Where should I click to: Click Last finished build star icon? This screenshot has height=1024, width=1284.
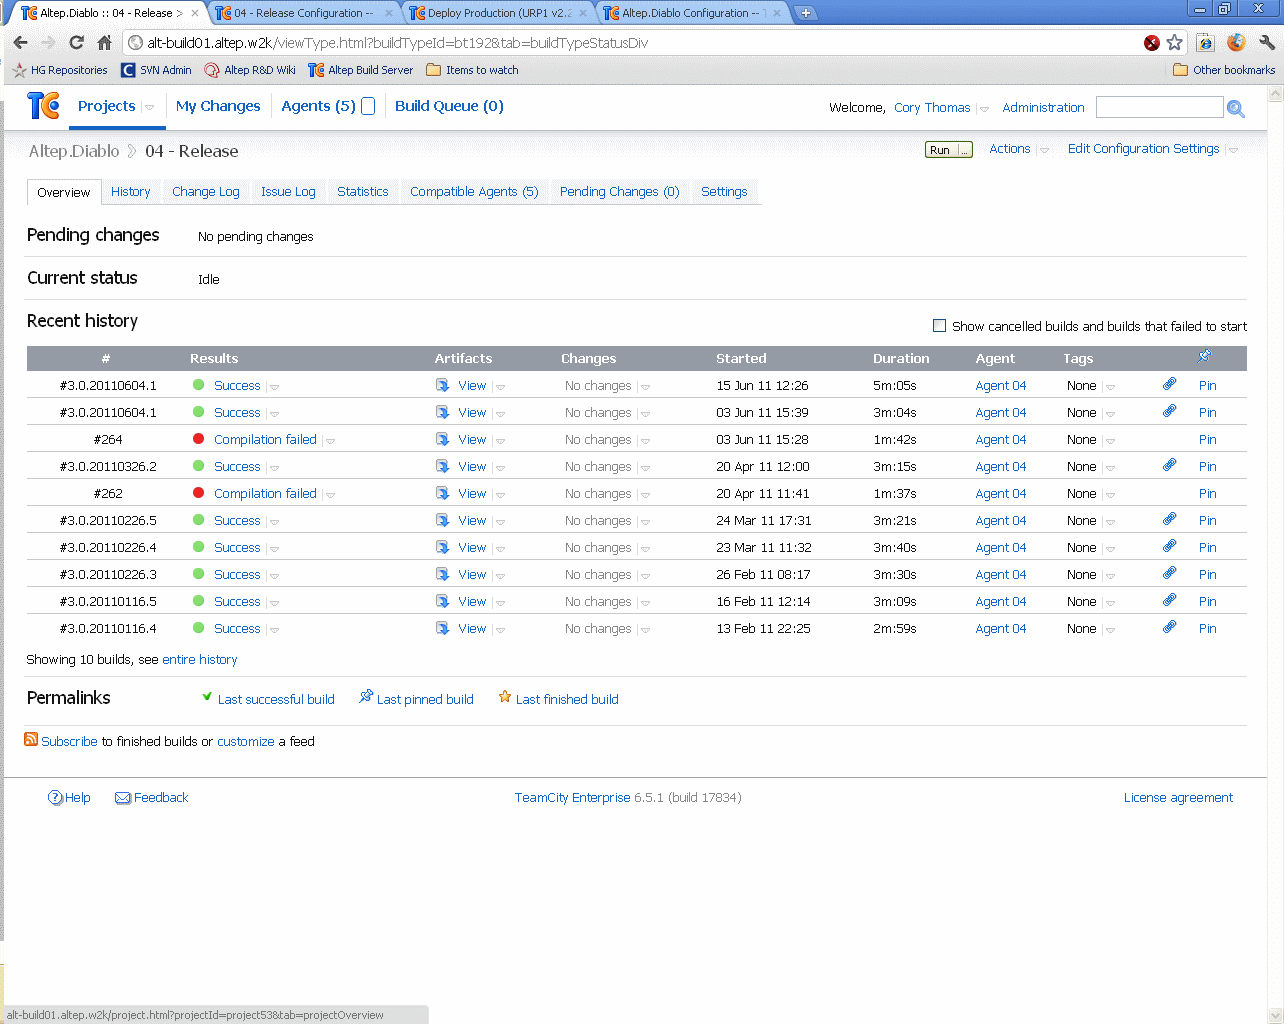[505, 697]
